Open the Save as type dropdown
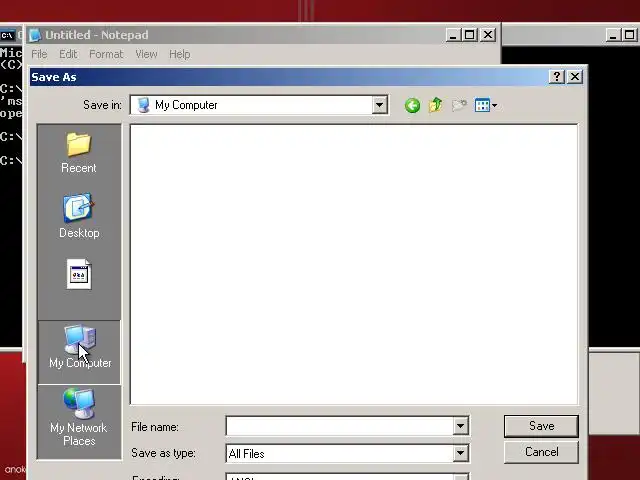 click(460, 453)
